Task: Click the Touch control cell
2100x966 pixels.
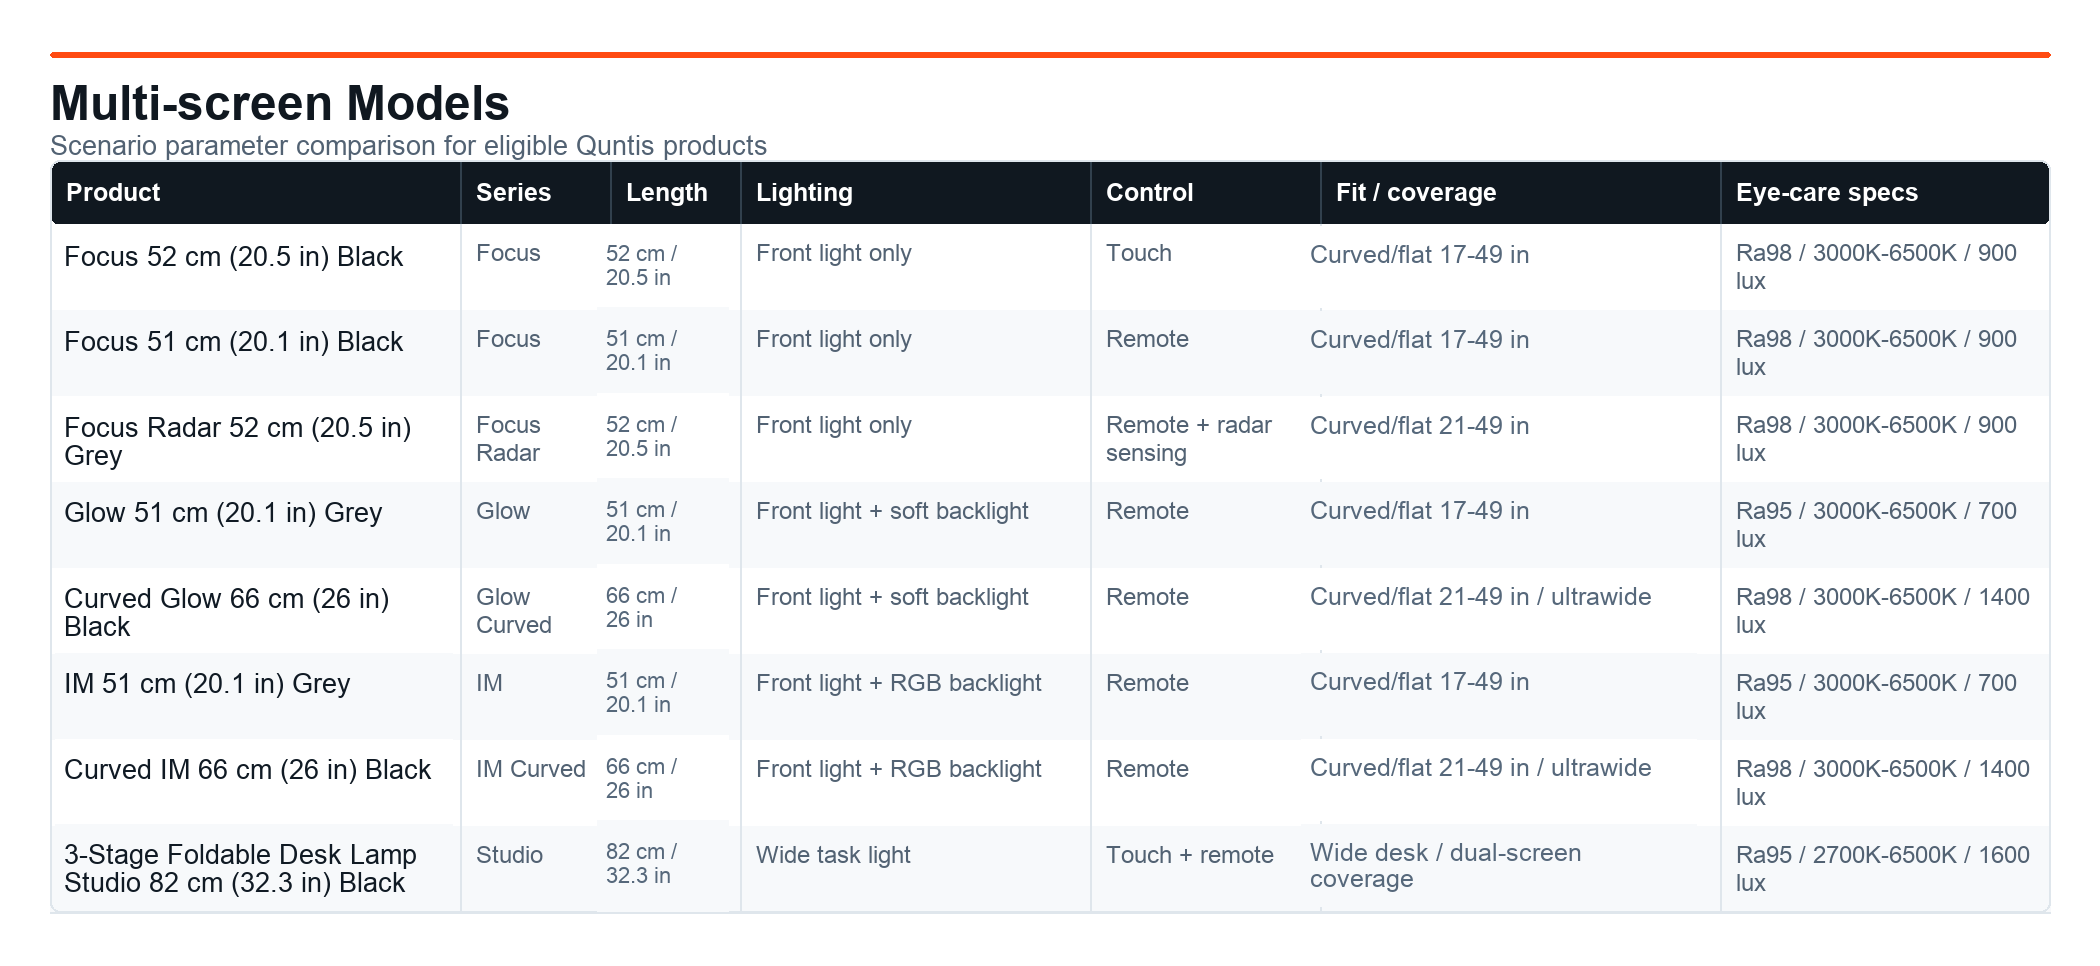Action: coord(1139,253)
